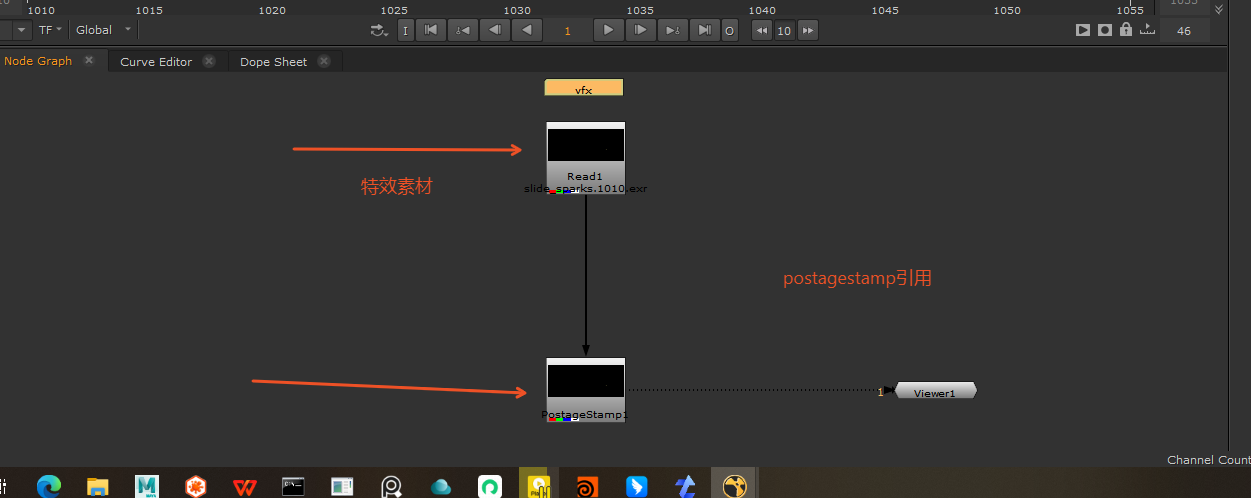Click the current frame number field
This screenshot has height=498, width=1251.
567,30
